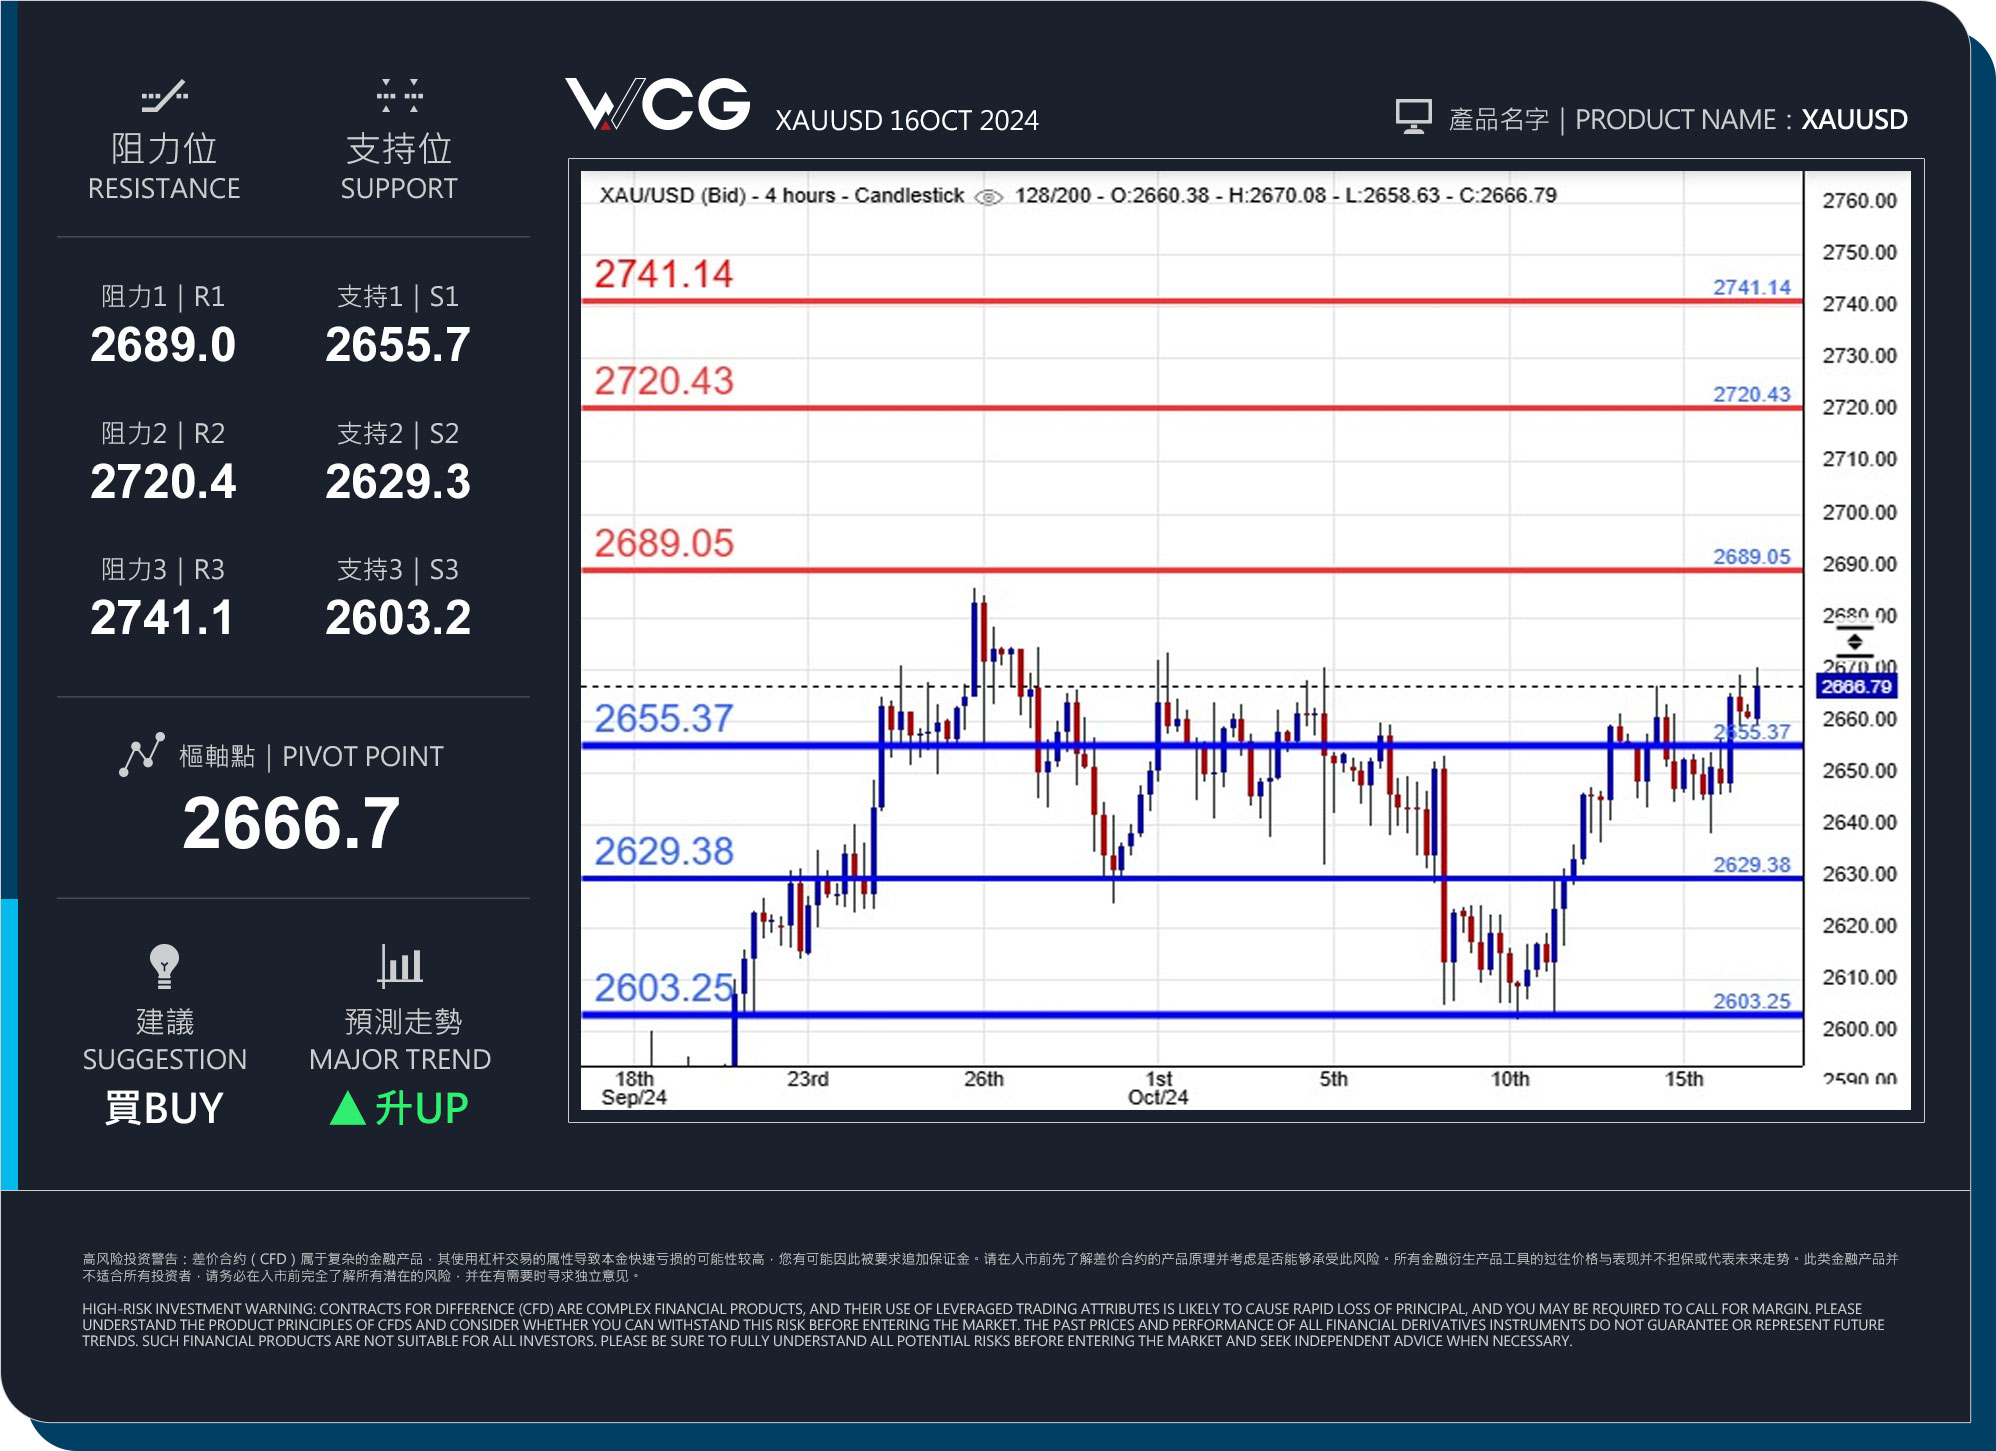The width and height of the screenshot is (1996, 1451).
Task: Click the green up-triangle trend arrow
Action: pyautogui.click(x=347, y=1108)
